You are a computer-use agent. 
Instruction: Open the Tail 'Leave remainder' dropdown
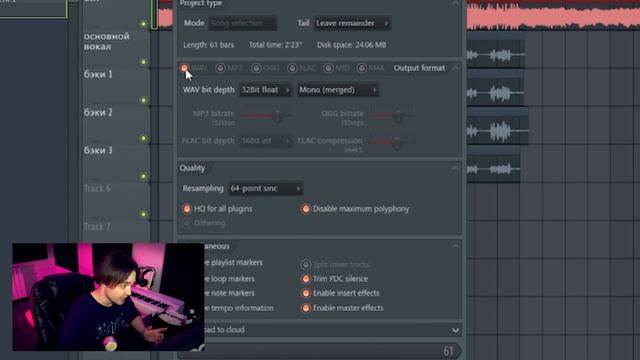352,23
